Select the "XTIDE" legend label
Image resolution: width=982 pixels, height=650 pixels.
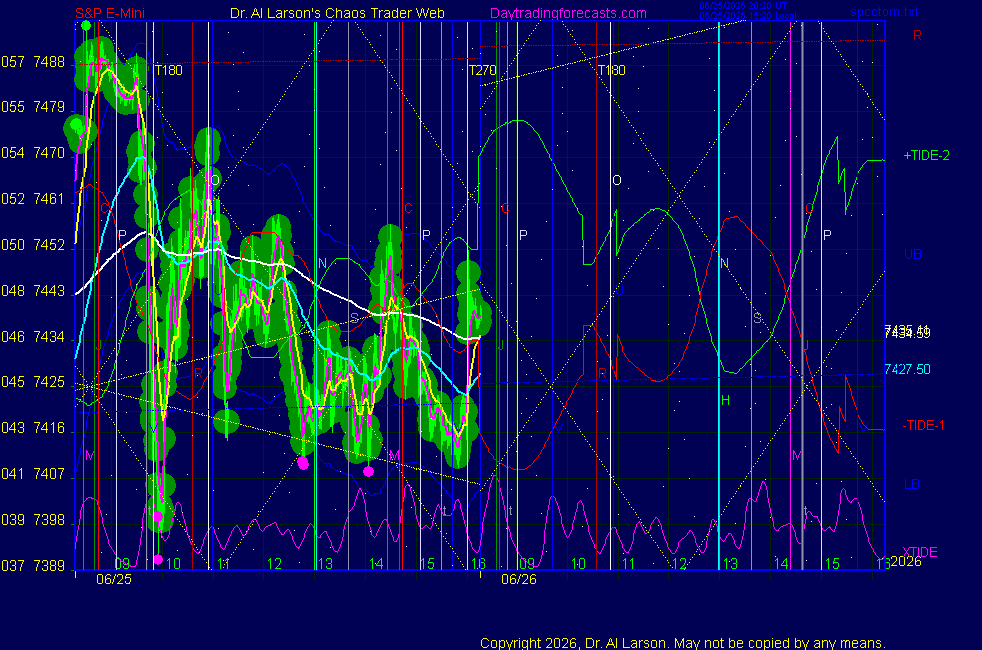(x=920, y=552)
